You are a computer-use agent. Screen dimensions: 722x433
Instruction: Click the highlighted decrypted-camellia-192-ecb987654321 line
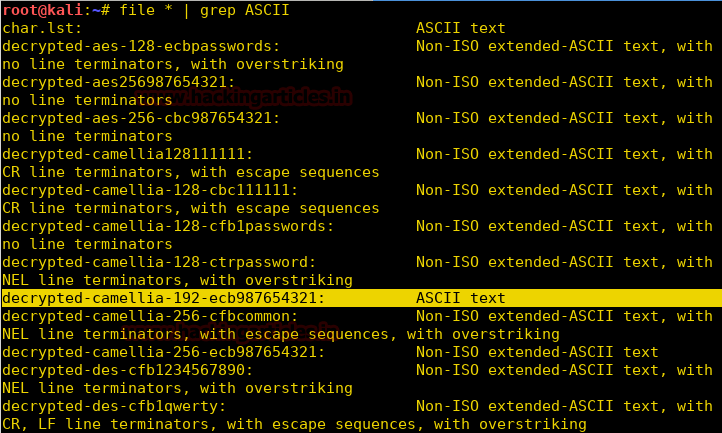[163, 298]
